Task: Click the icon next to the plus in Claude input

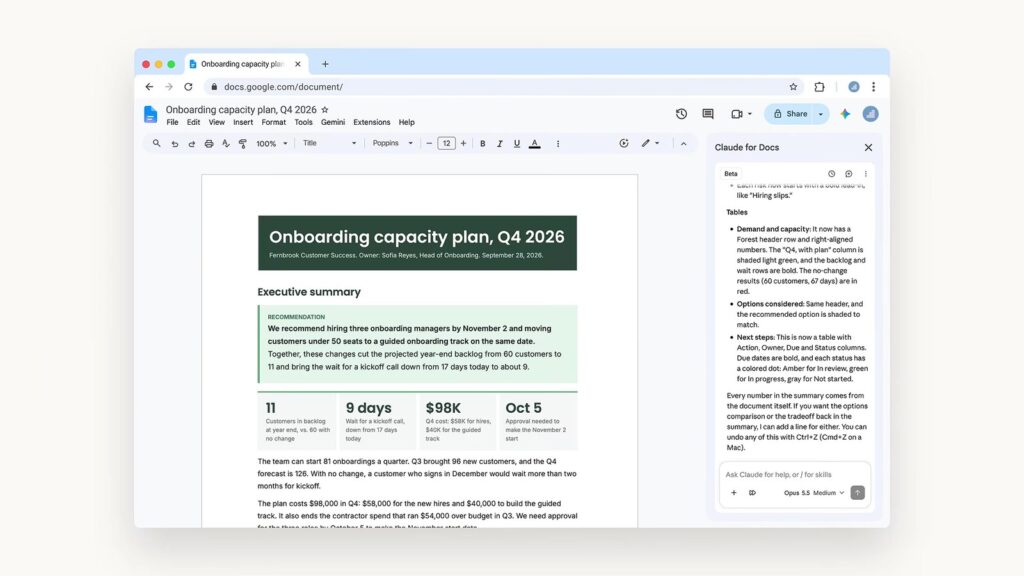Action: (752, 492)
